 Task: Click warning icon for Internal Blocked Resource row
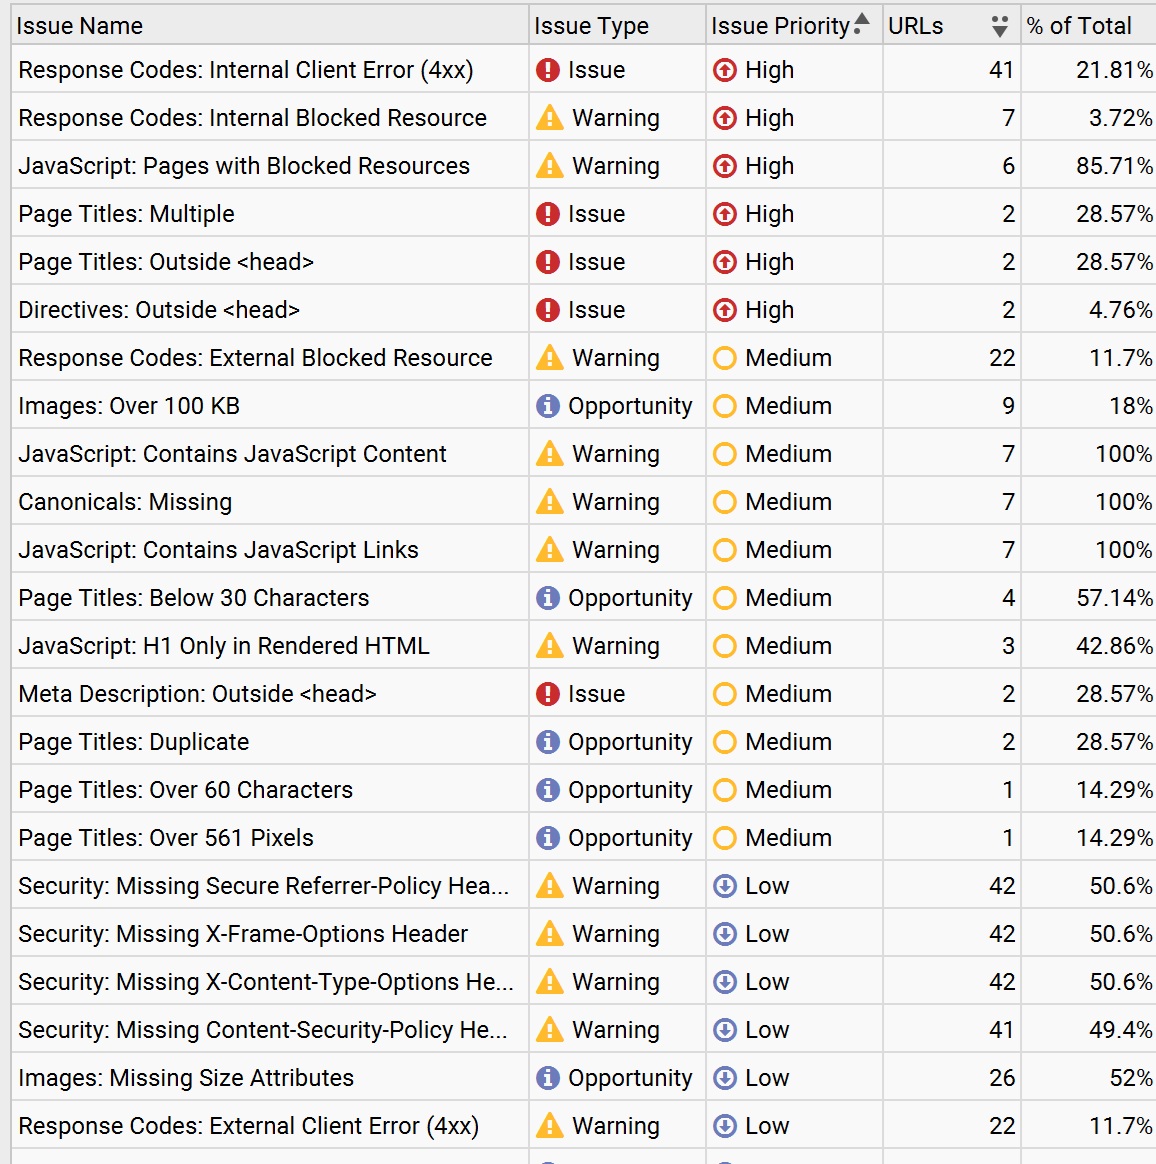pyautogui.click(x=549, y=117)
